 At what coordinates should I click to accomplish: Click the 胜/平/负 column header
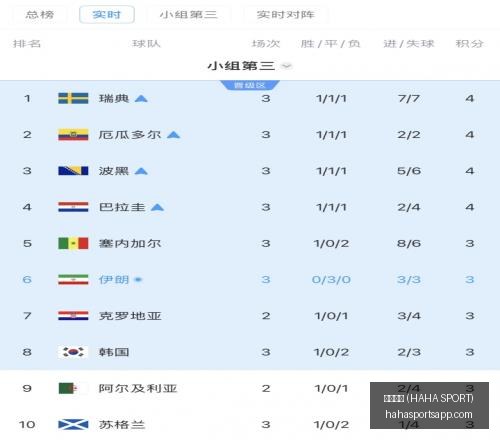[x=330, y=44]
